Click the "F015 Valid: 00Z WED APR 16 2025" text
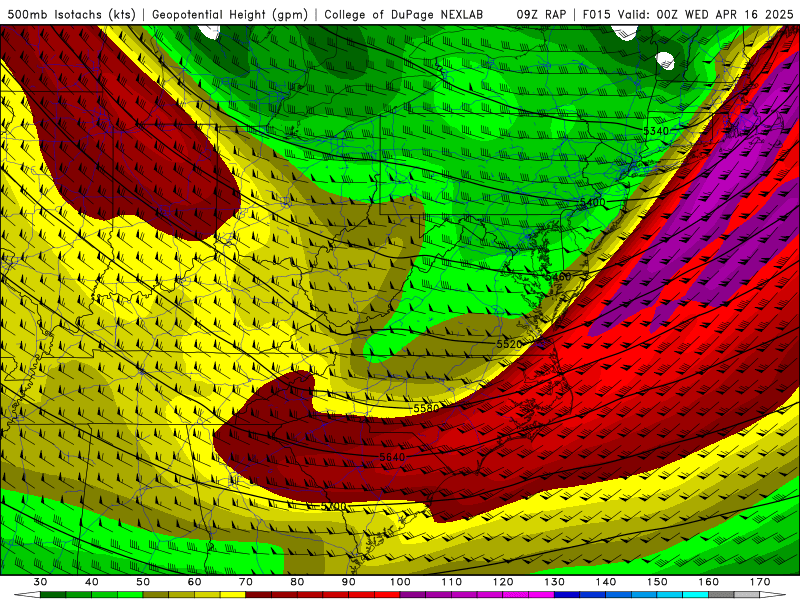 (688, 14)
